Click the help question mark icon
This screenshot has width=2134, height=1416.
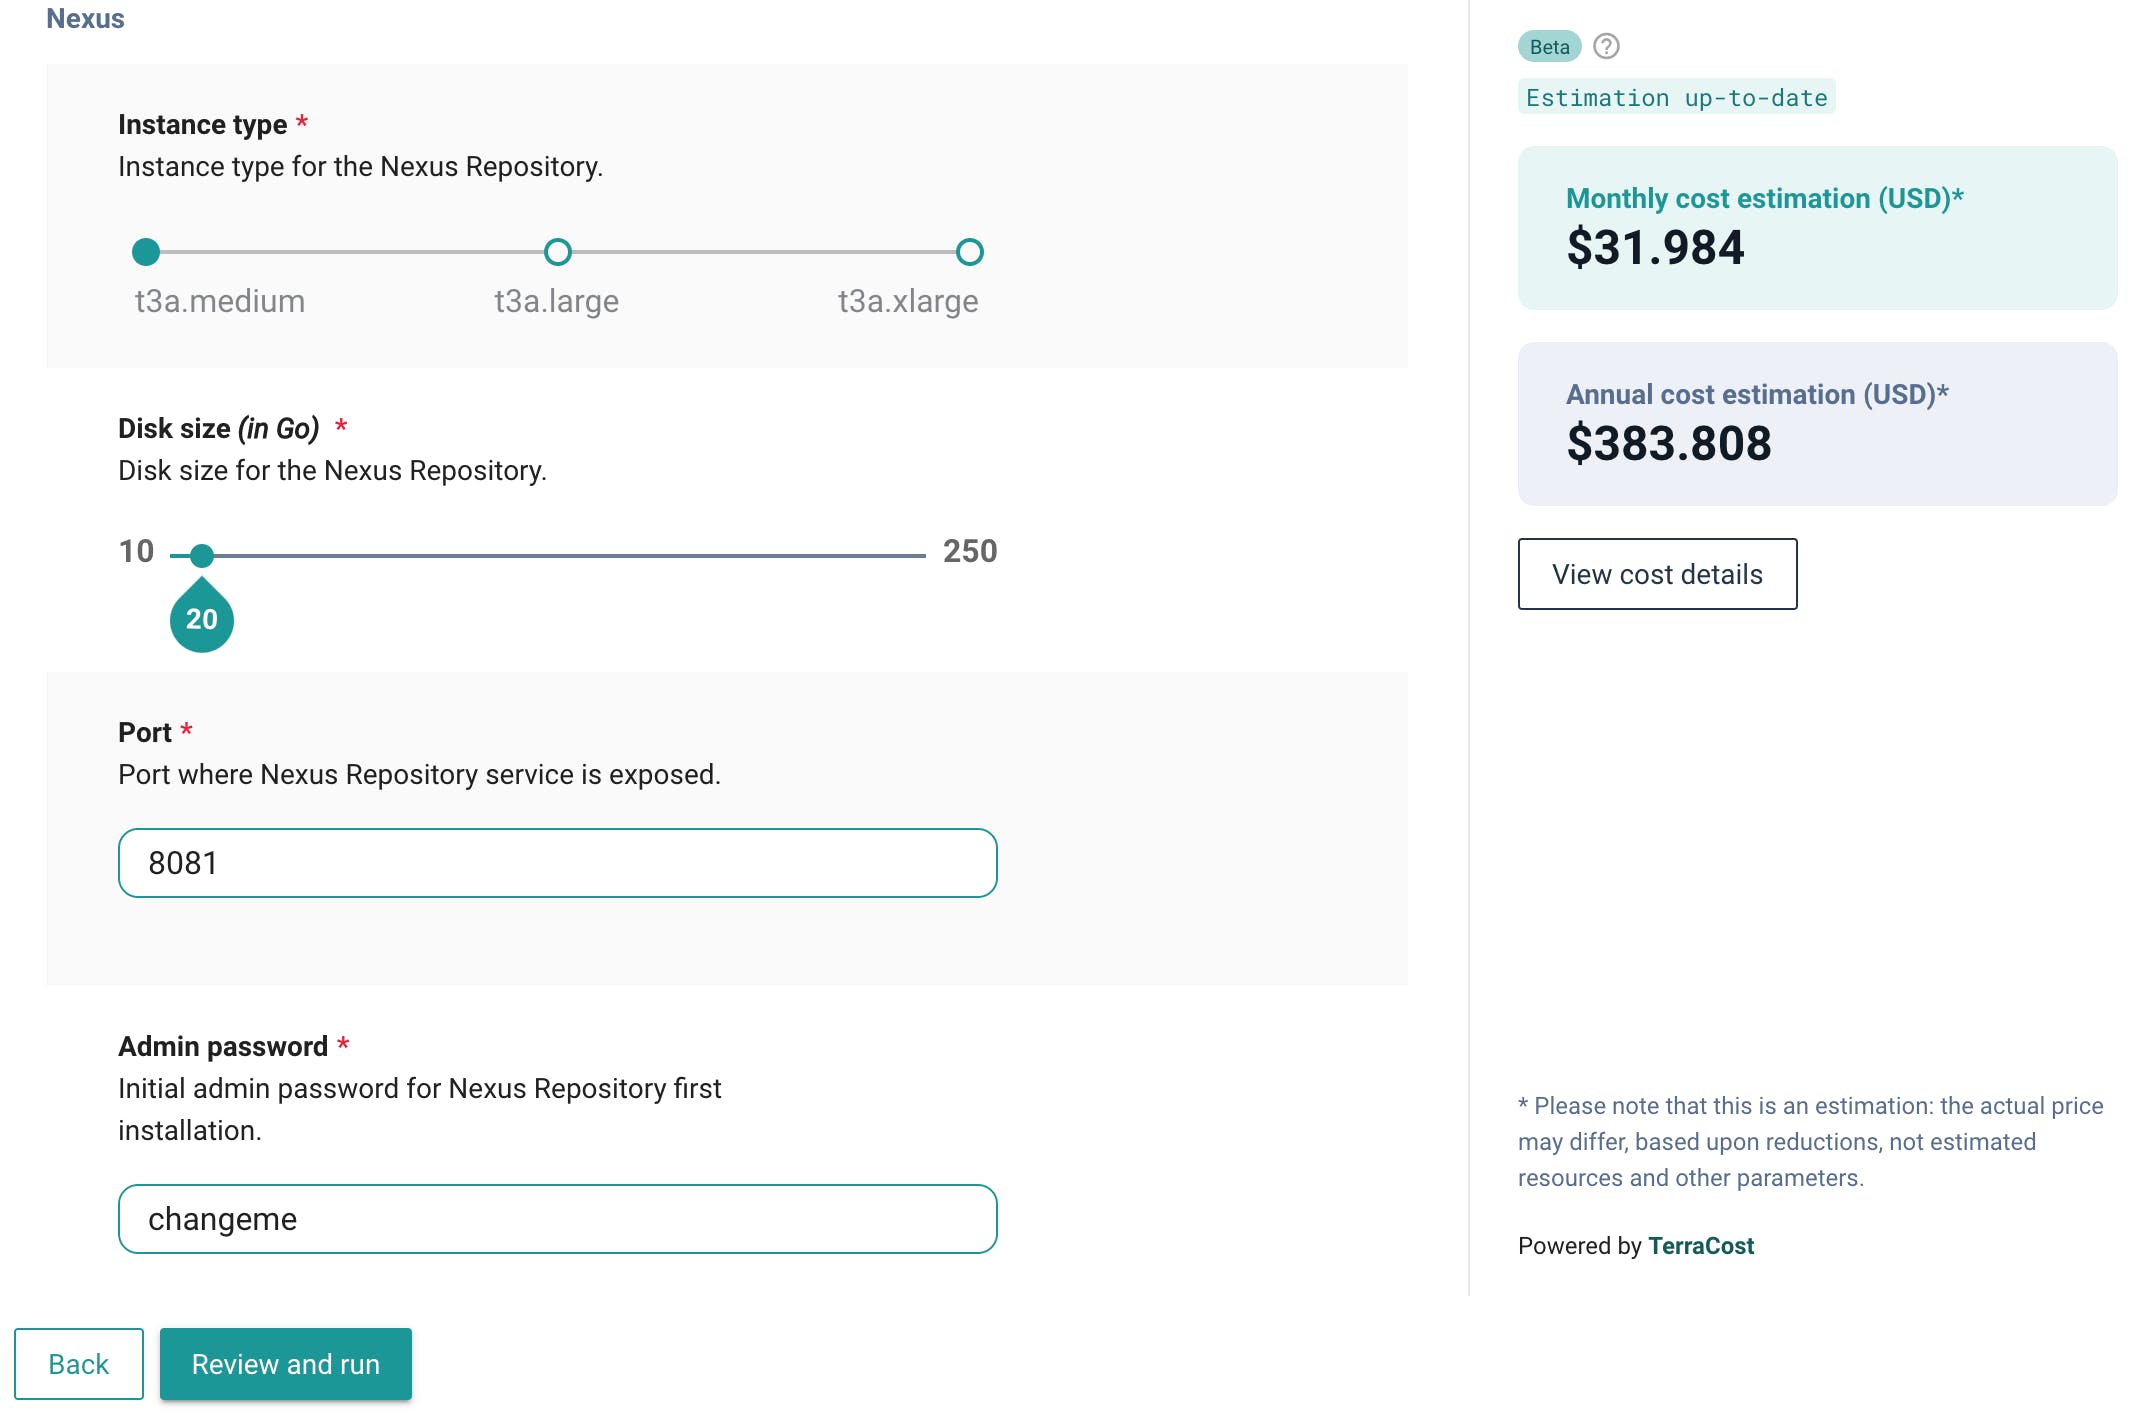[x=1606, y=46]
